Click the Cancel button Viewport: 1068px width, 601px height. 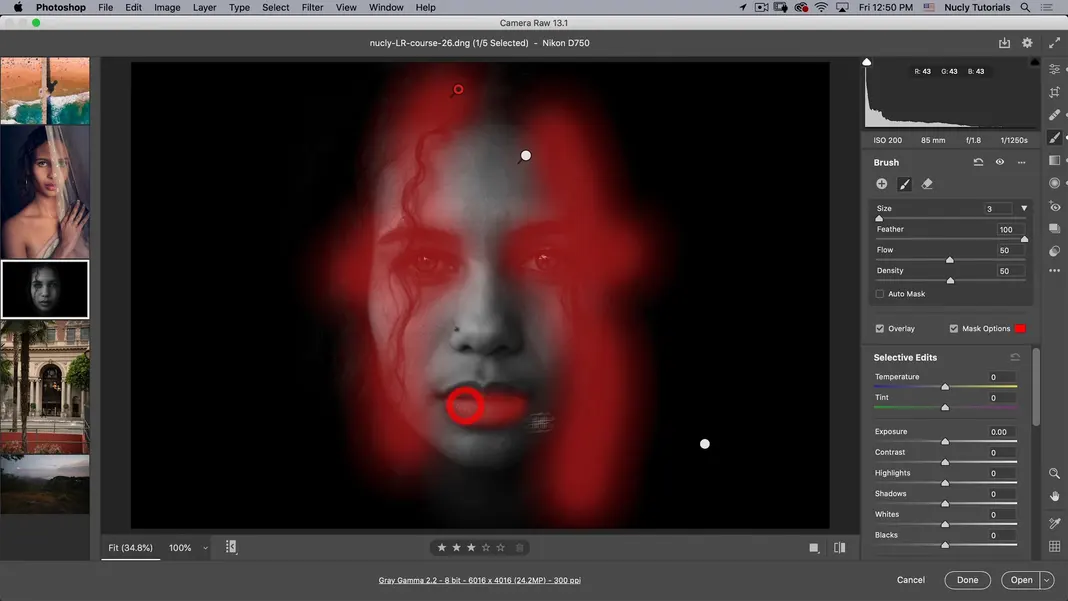tap(911, 580)
